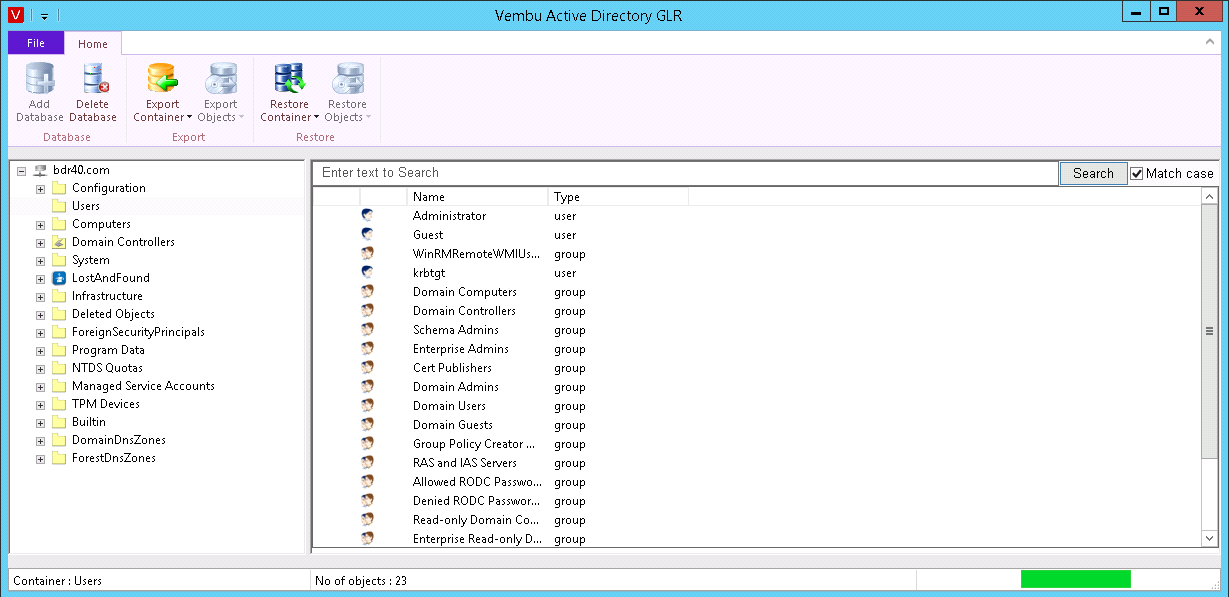Click the Domain Computers group icon
The height and width of the screenshot is (597, 1229).
pos(367,292)
